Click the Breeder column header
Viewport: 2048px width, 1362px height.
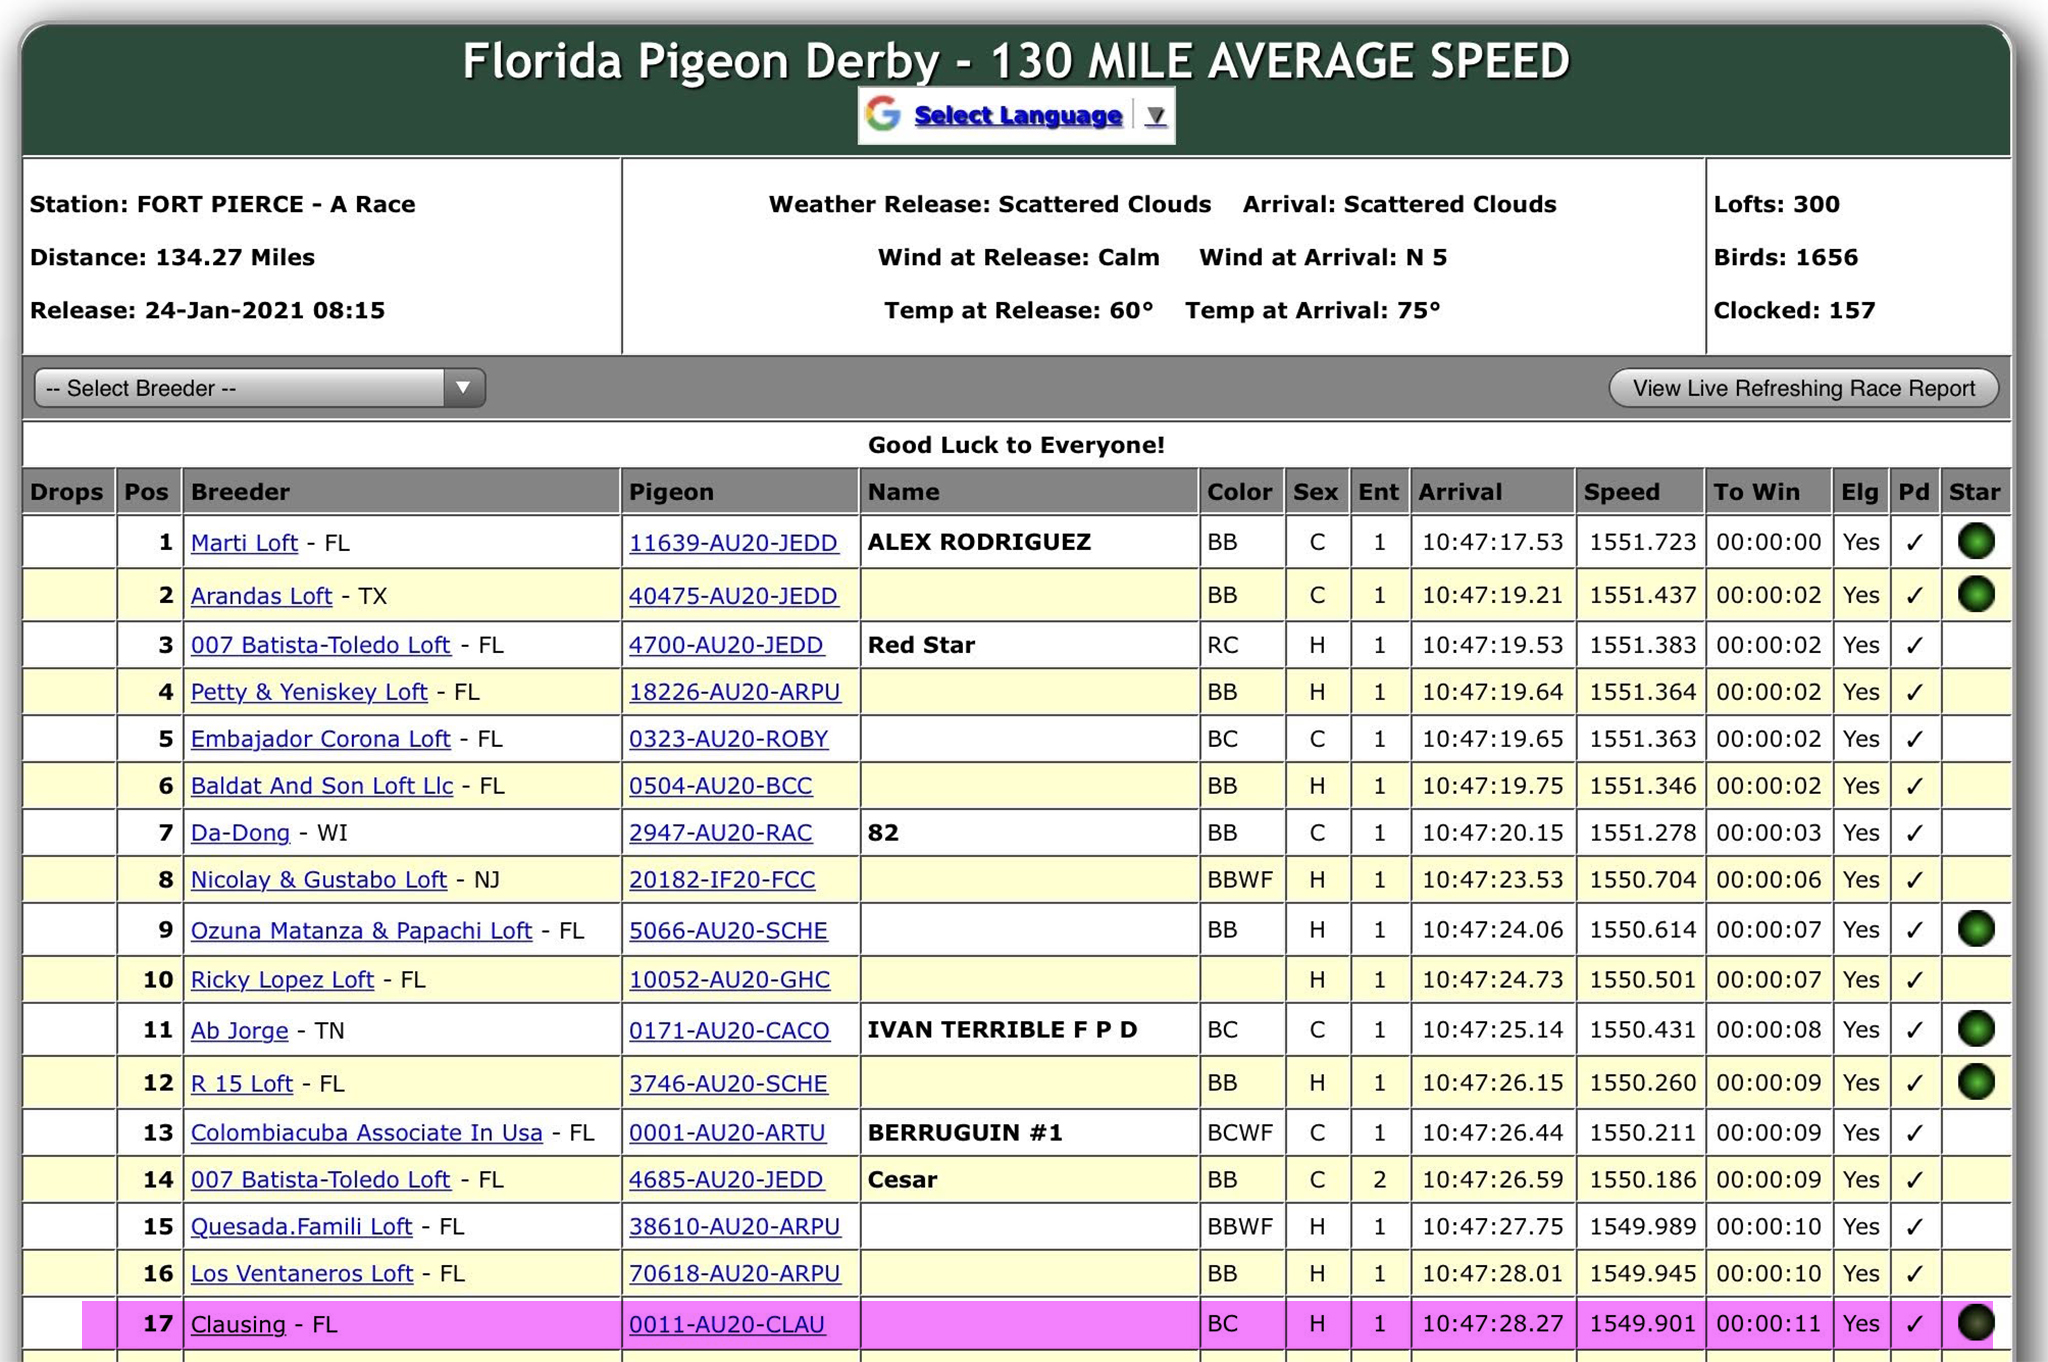point(240,492)
